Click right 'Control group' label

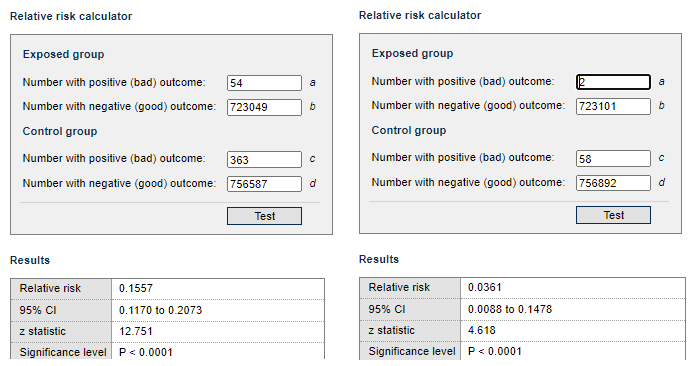(409, 130)
